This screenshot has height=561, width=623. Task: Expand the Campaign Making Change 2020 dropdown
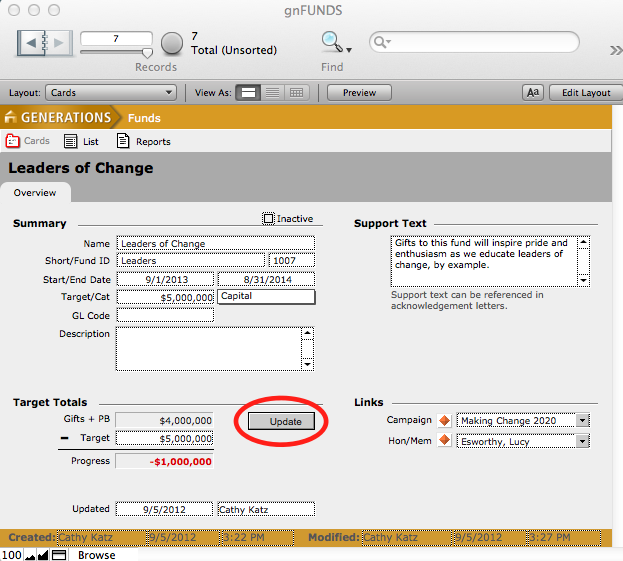pos(582,421)
